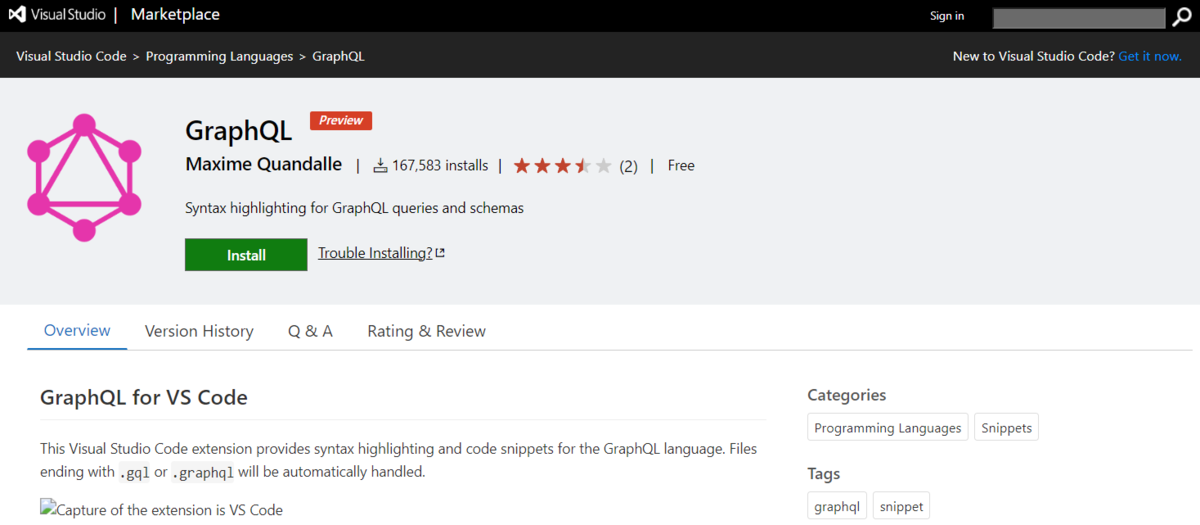Click the star rating display
This screenshot has width=1200, height=525.
coord(562,166)
